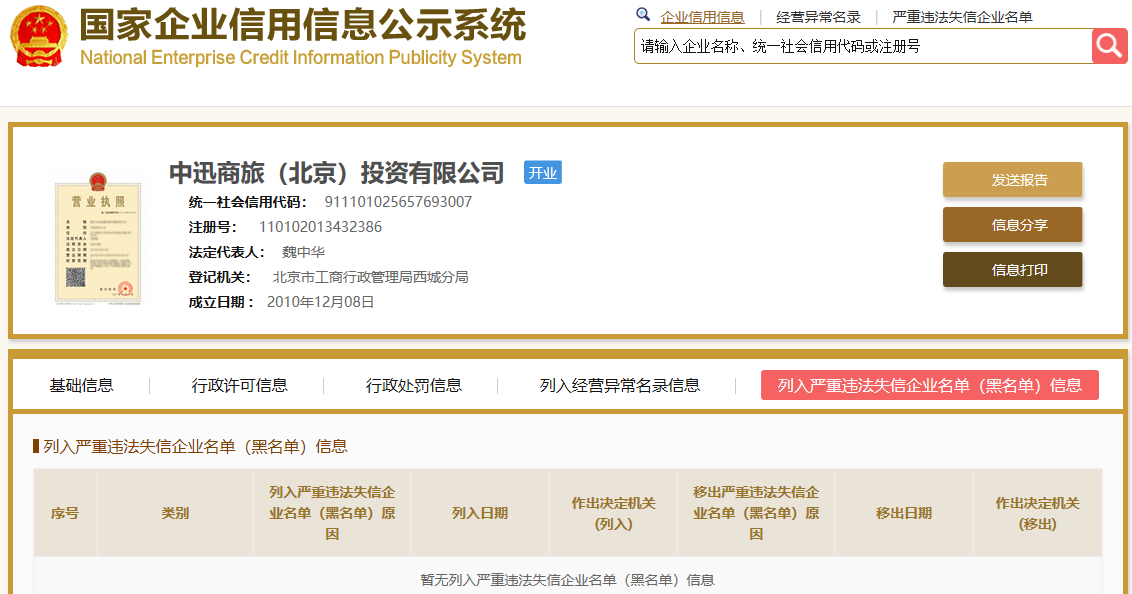Click the 法定代表人 field label
This screenshot has width=1132, height=594.
tap(227, 252)
